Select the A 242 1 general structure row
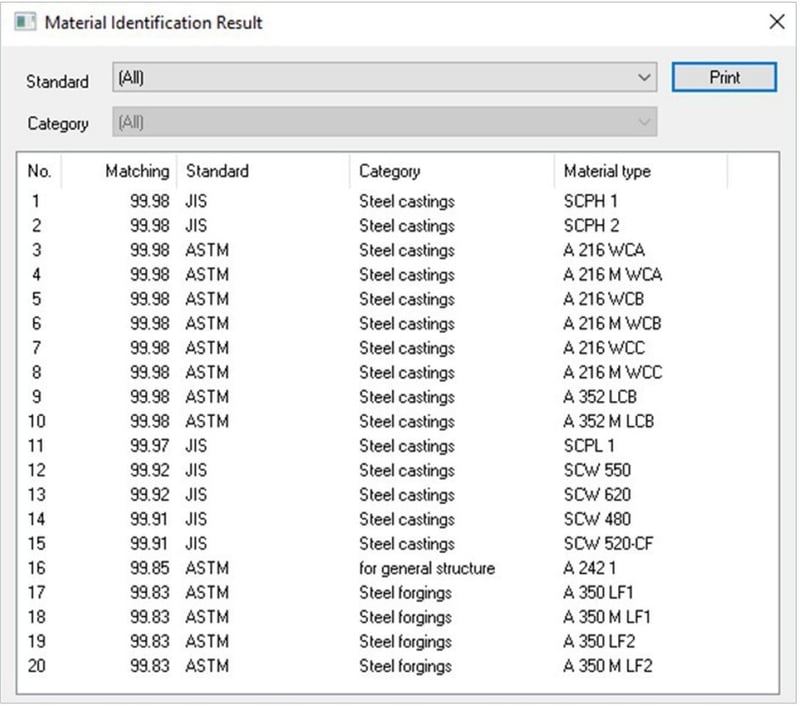This screenshot has height=710, width=800. tap(591, 568)
